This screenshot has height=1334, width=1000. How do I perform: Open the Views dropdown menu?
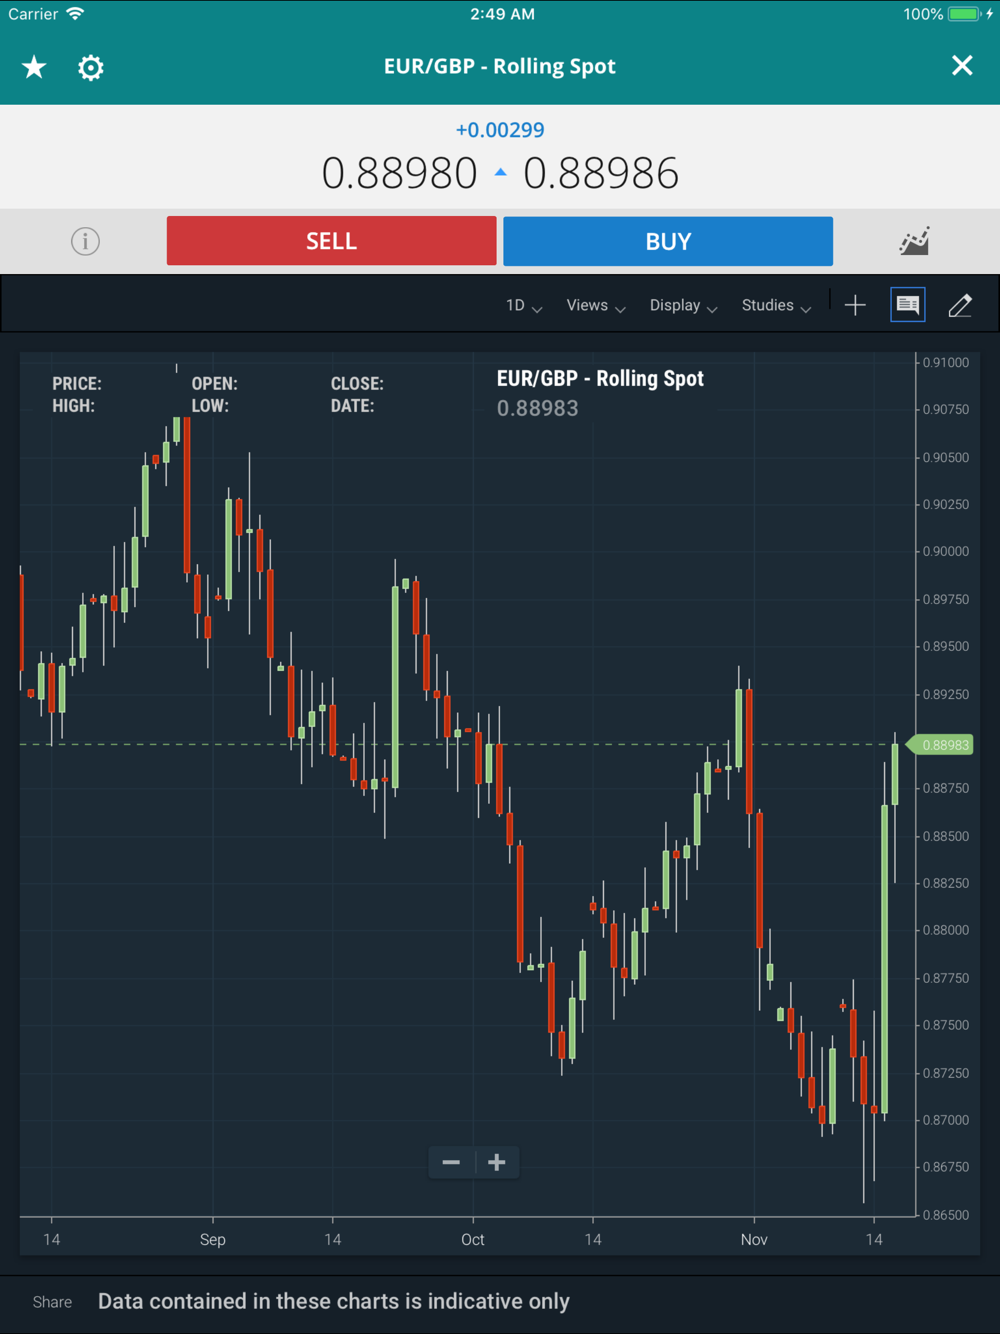[596, 305]
